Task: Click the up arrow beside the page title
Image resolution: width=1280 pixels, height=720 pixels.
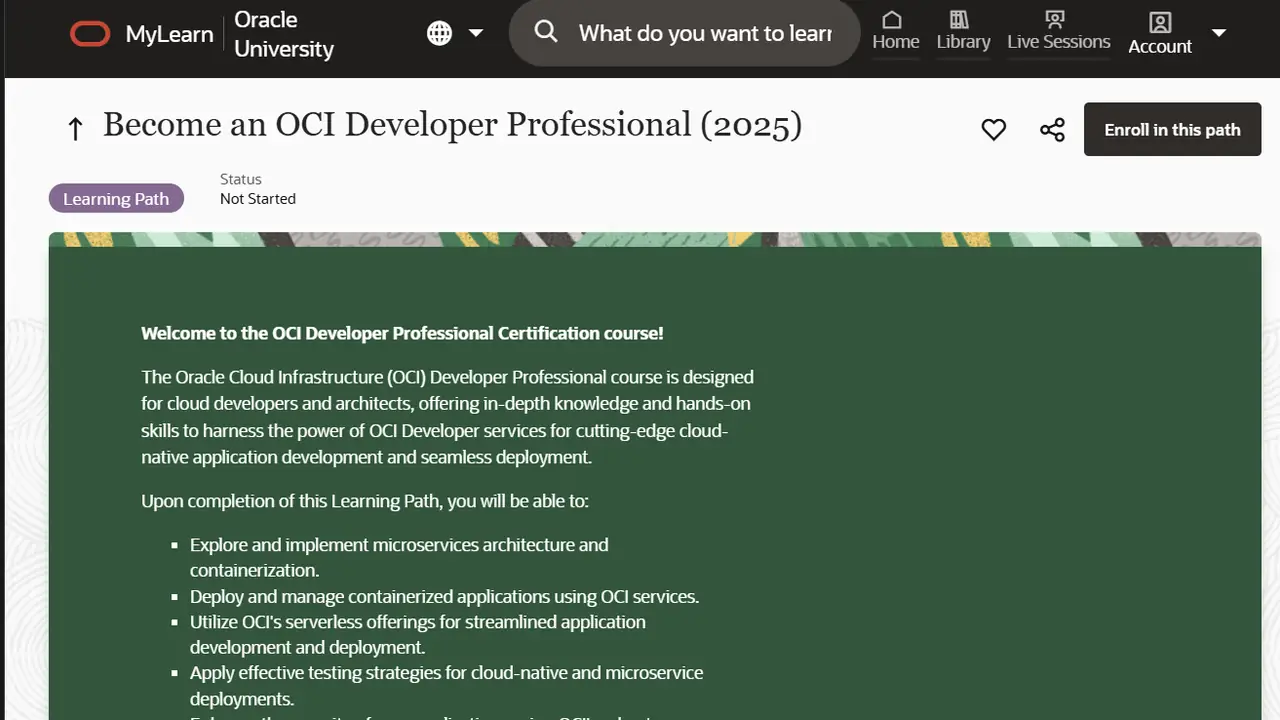Action: click(75, 128)
